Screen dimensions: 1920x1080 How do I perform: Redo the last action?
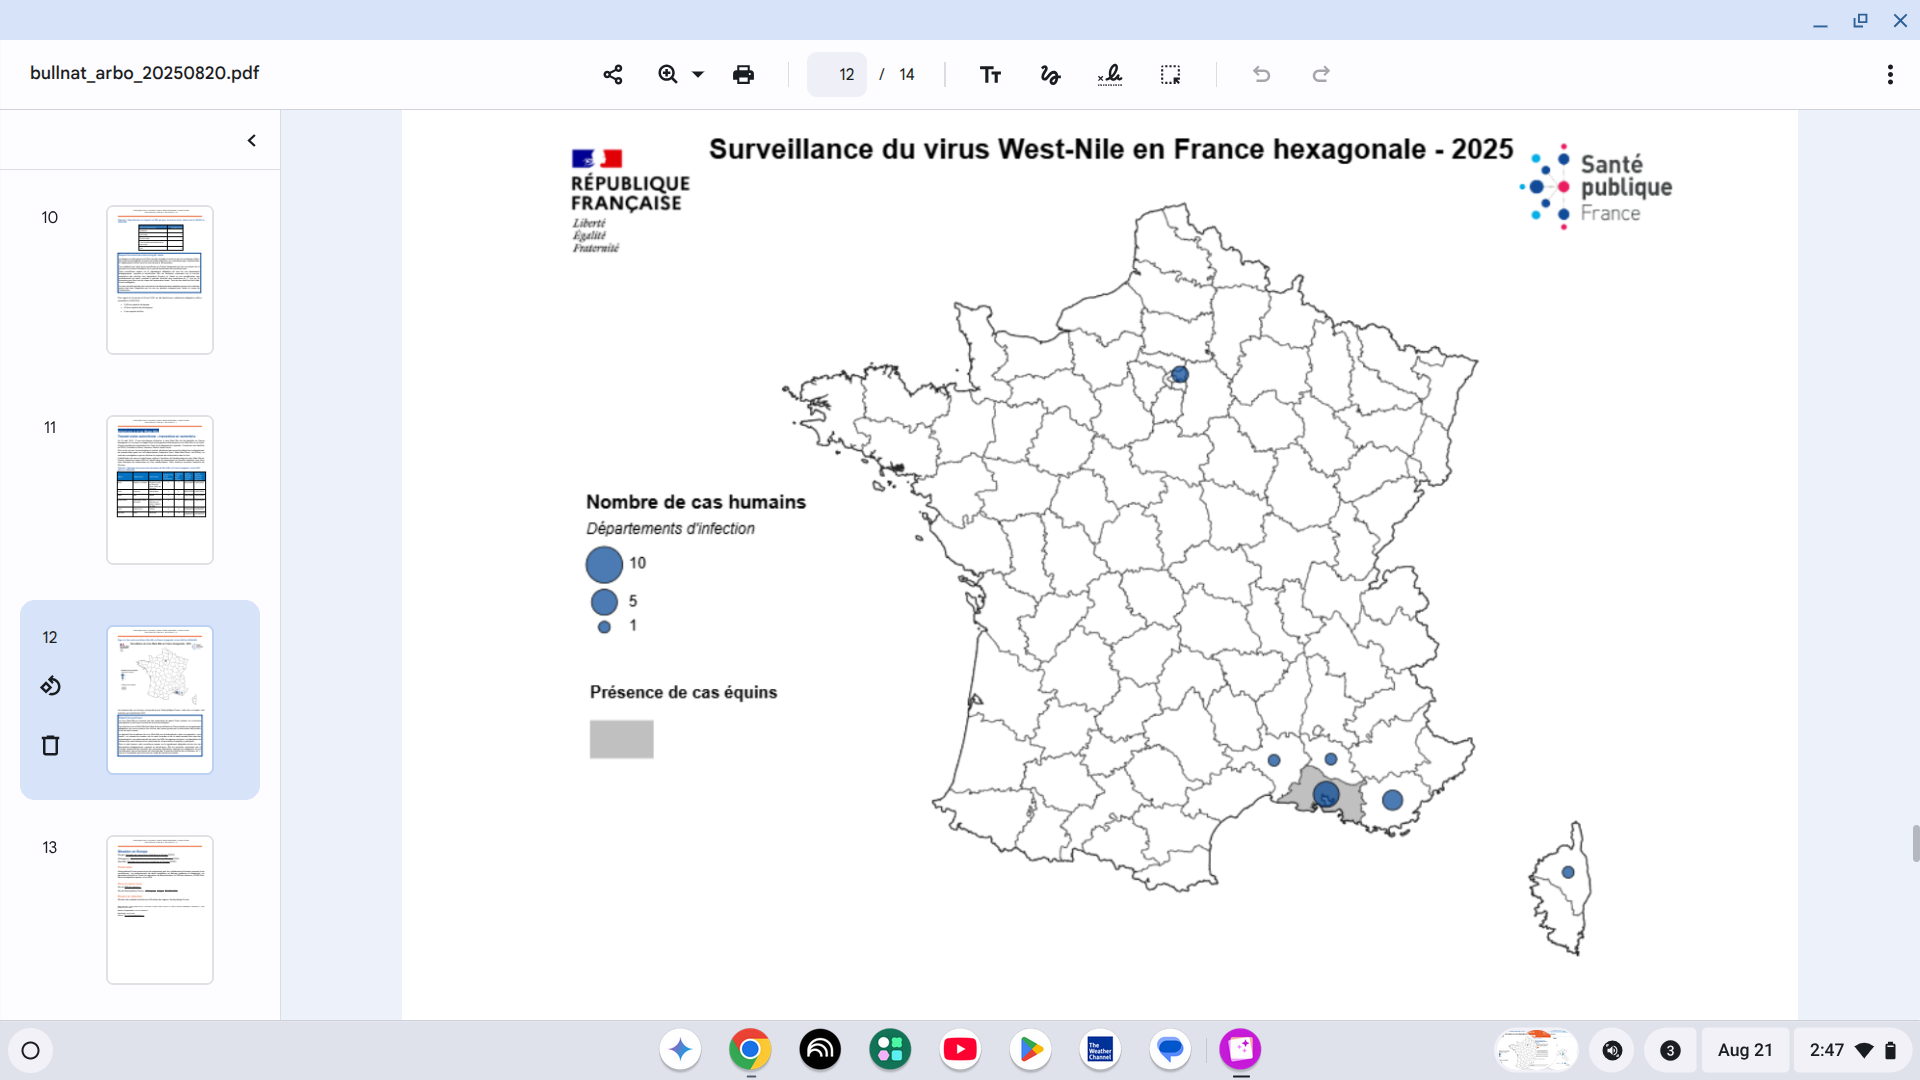coord(1321,74)
